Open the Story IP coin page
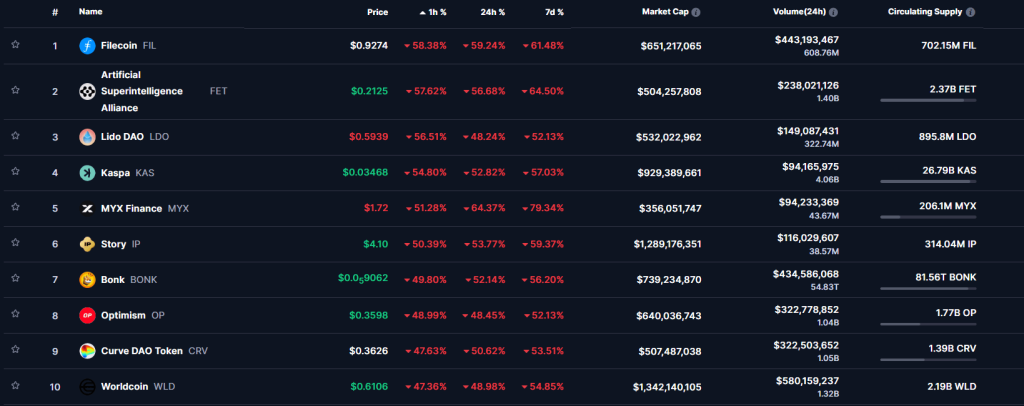 pos(121,244)
